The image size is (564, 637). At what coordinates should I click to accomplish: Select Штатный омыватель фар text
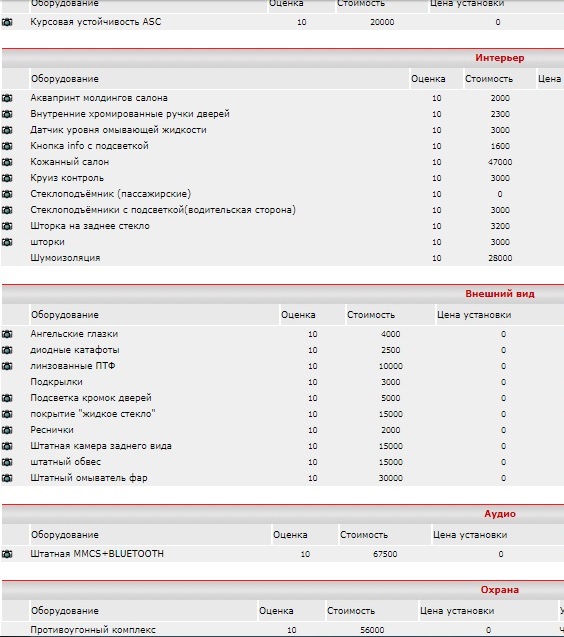89,478
